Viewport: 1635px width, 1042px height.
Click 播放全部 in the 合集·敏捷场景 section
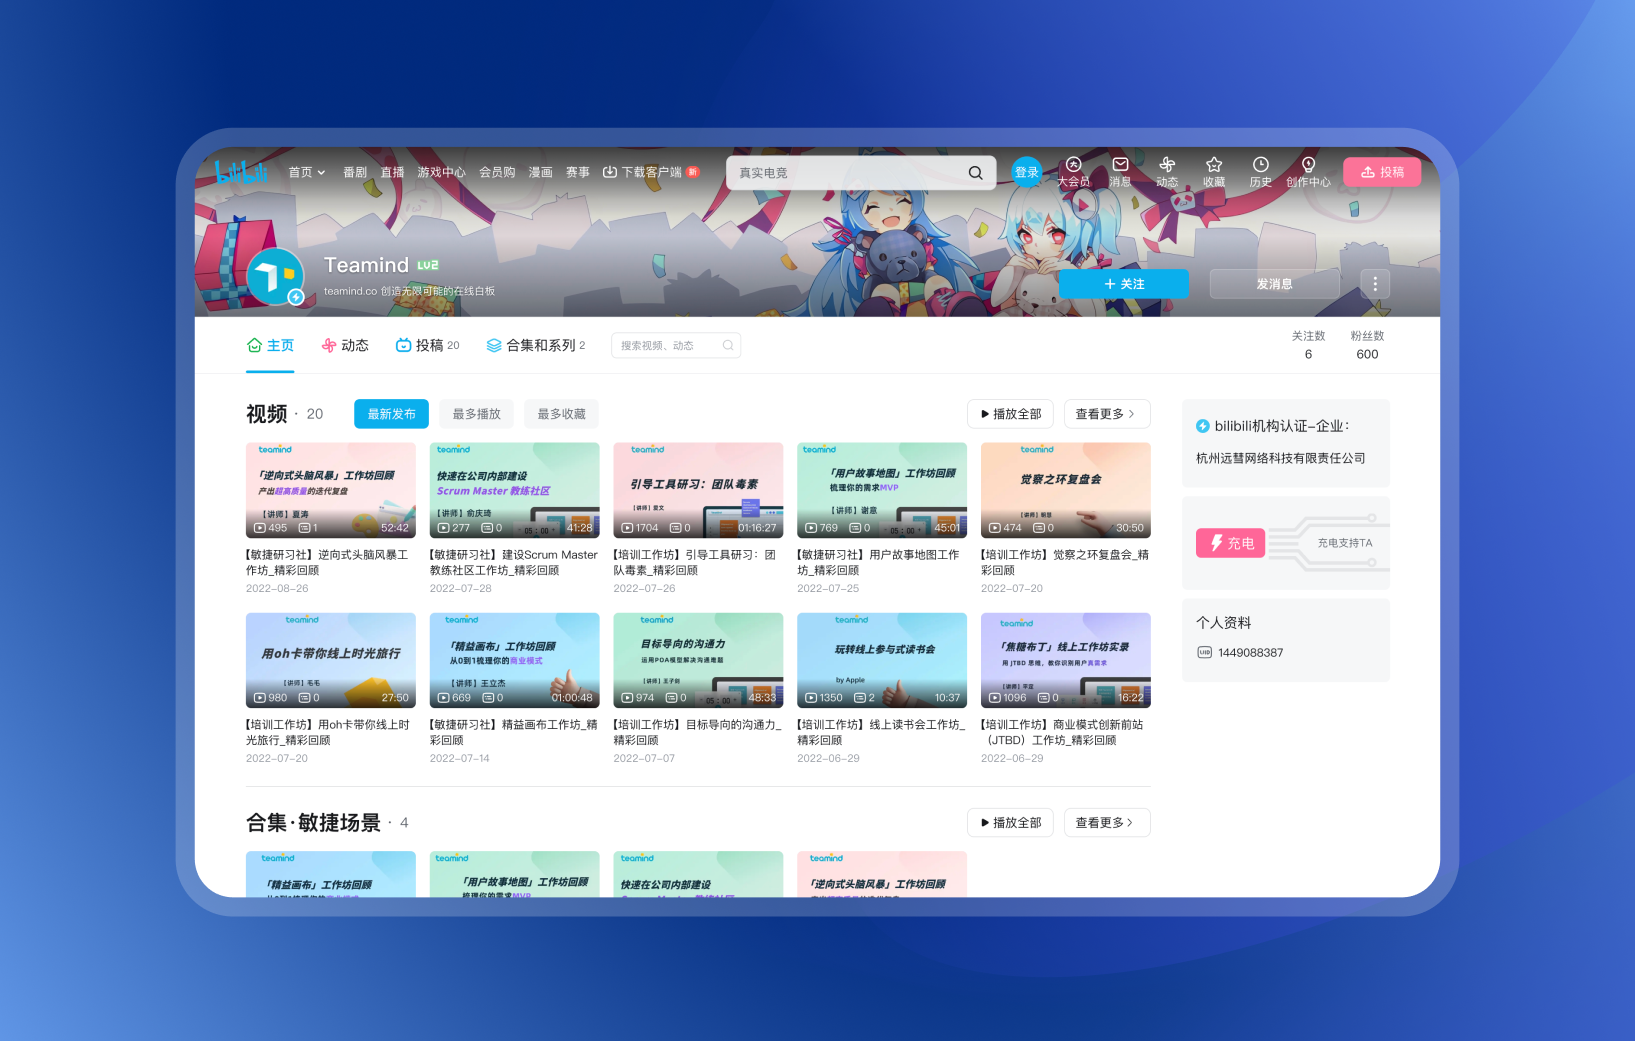[x=1010, y=823]
